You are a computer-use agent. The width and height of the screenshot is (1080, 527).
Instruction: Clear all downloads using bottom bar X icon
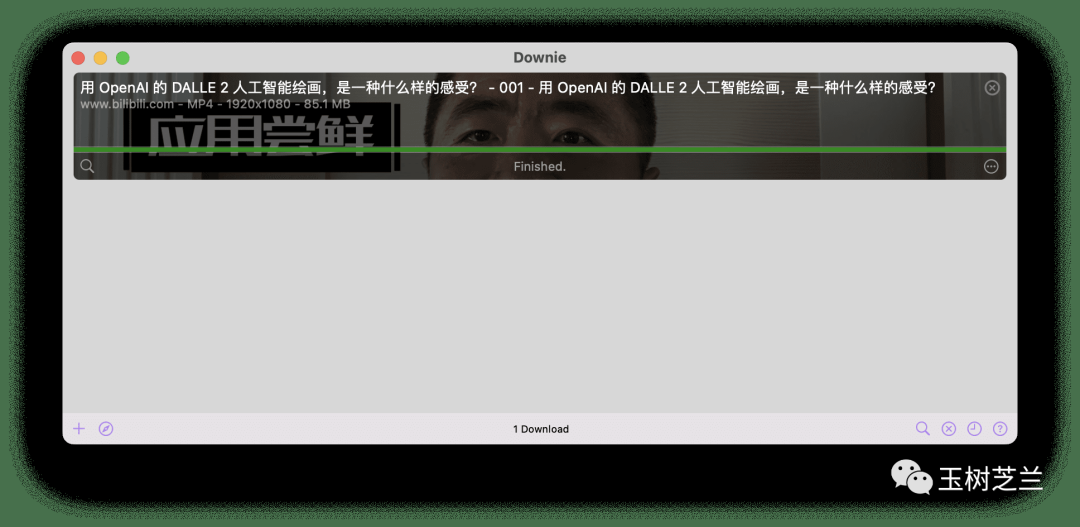948,428
